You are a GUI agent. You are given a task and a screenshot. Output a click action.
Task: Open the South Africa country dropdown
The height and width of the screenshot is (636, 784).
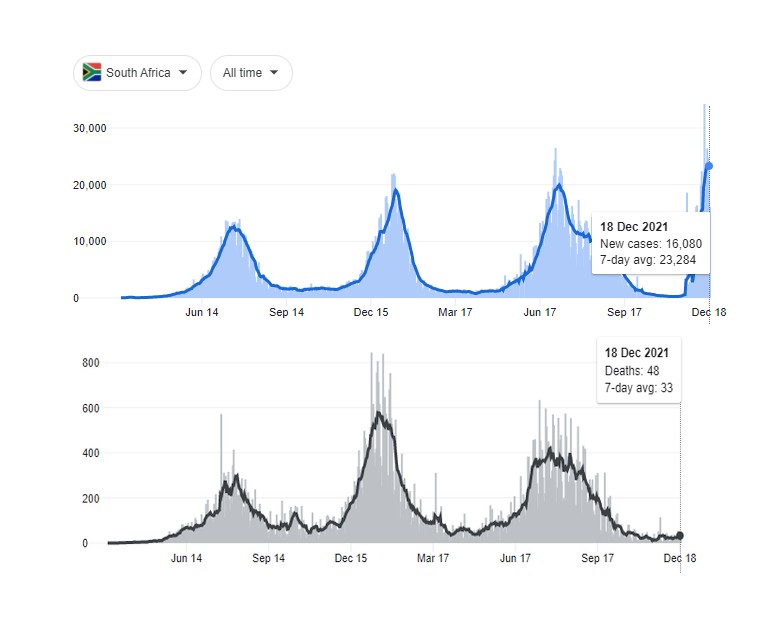[138, 73]
